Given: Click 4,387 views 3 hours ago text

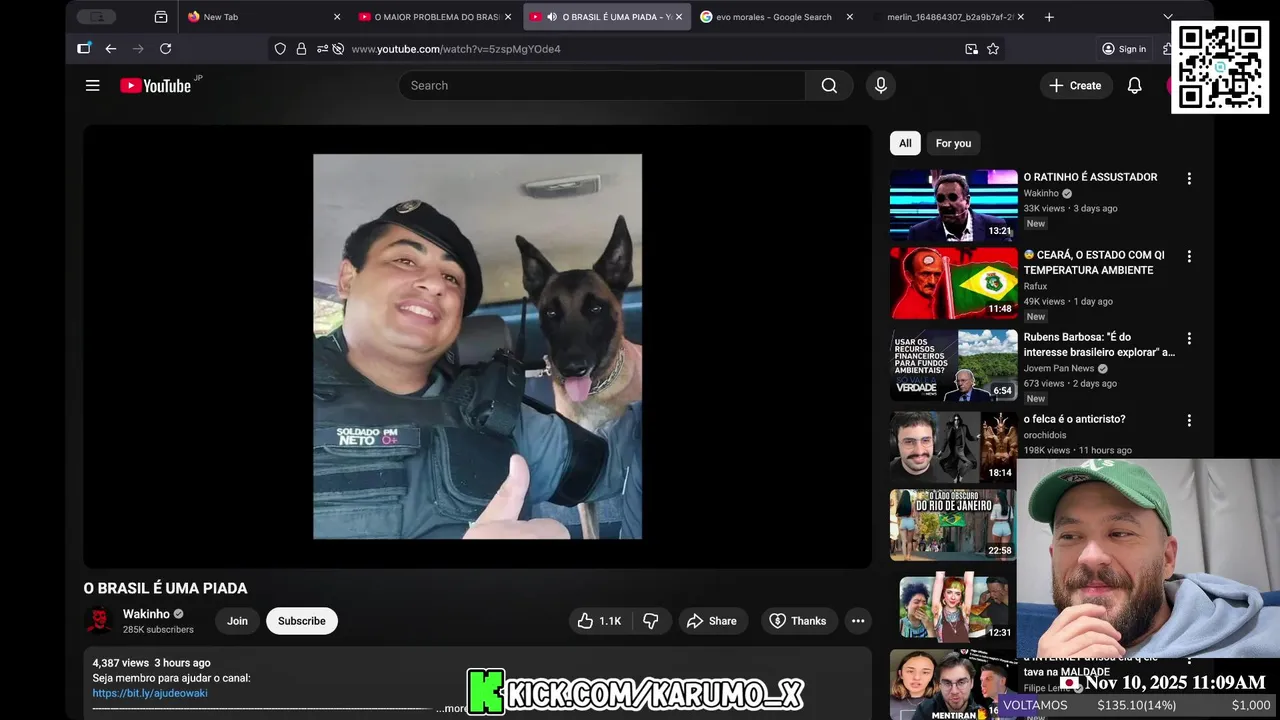Looking at the screenshot, I should click(151, 663).
